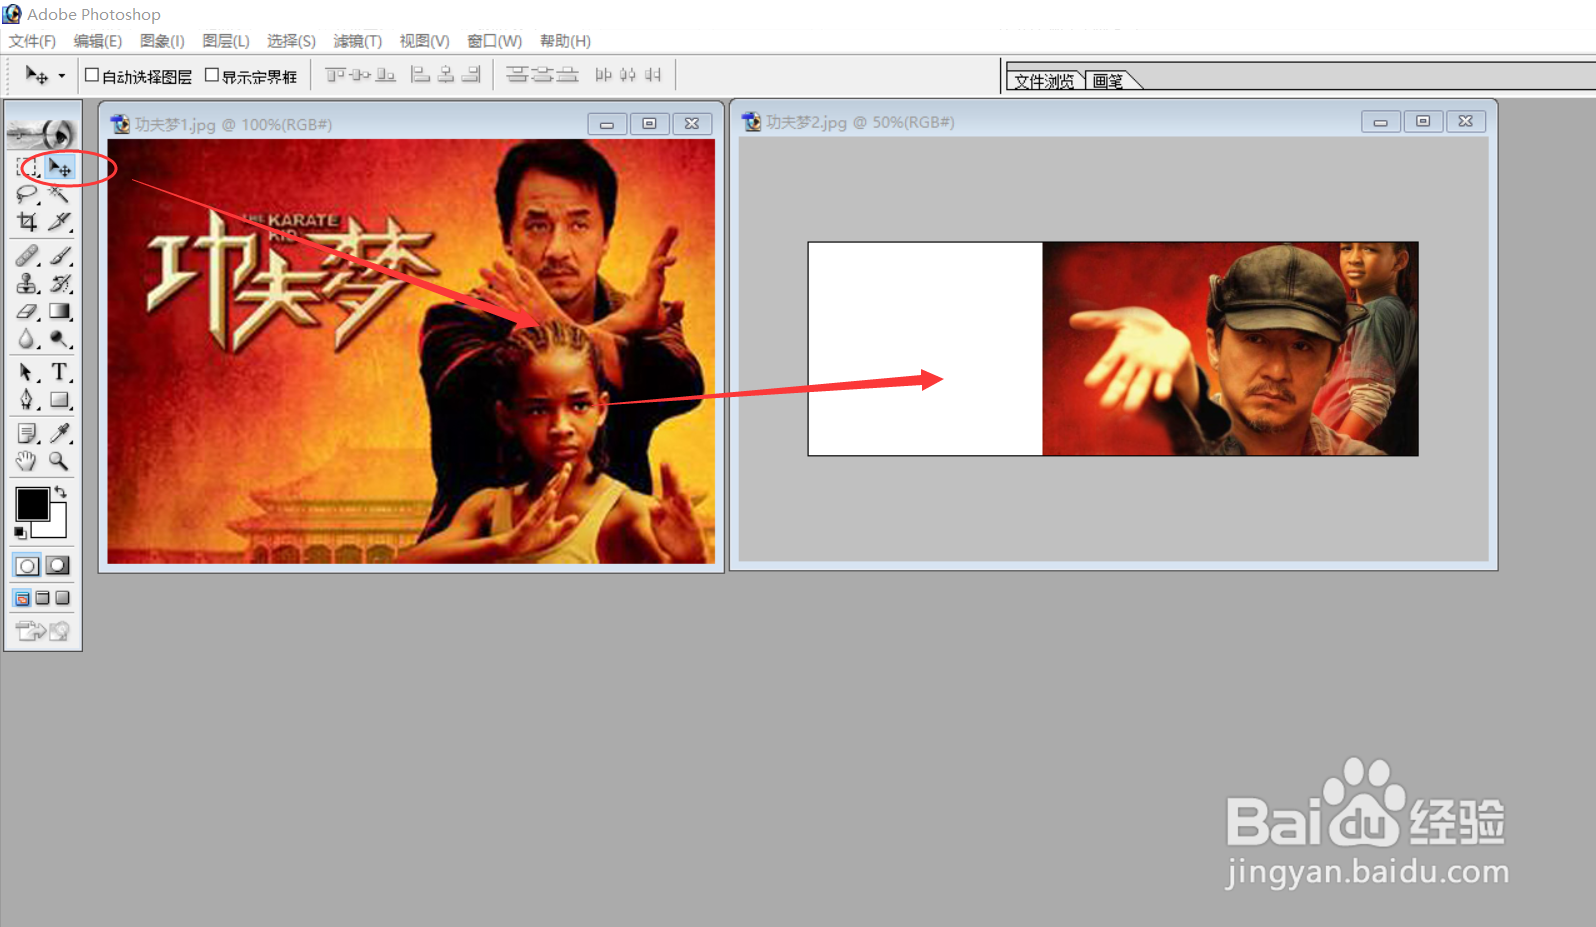The height and width of the screenshot is (927, 1596).
Task: Open the 文件(F) menu
Action: click(x=32, y=41)
